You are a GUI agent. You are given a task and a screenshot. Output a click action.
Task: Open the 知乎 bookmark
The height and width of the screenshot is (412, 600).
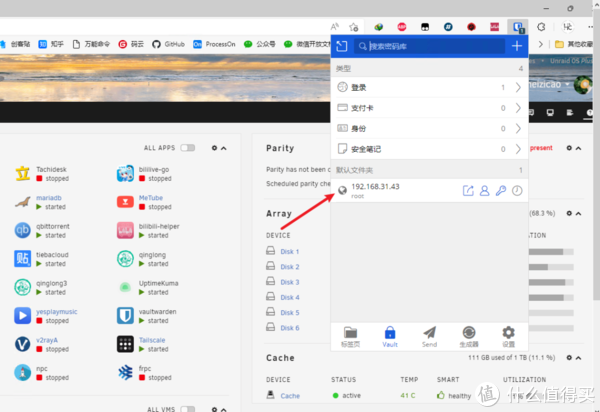pos(51,44)
